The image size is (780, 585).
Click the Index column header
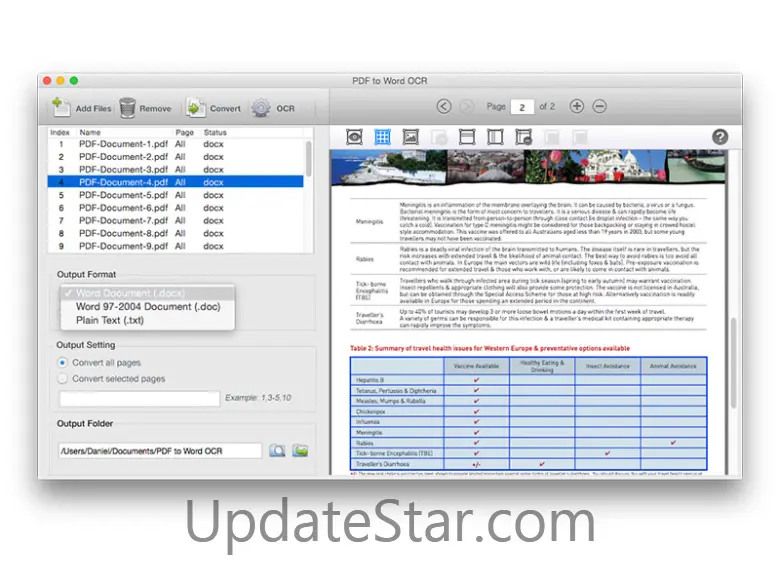(x=60, y=132)
